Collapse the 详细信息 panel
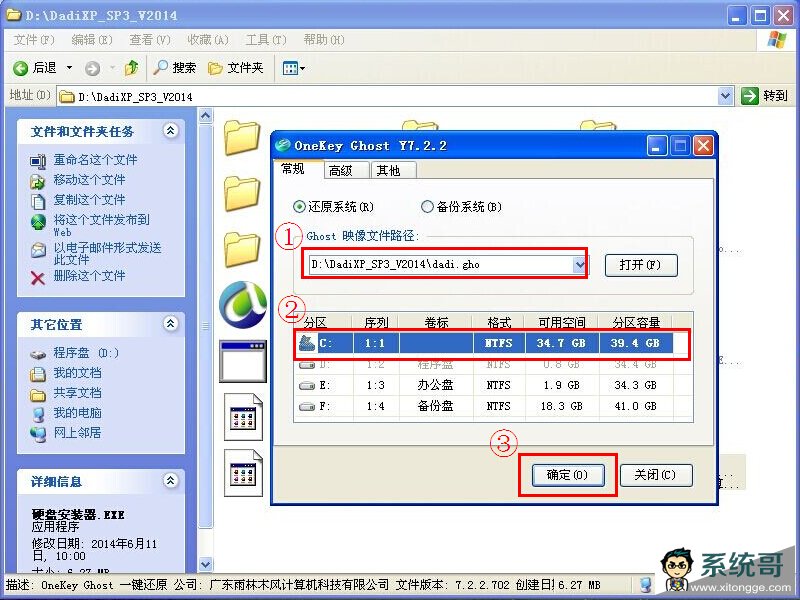Screen dimensions: 800x600 coord(170,480)
